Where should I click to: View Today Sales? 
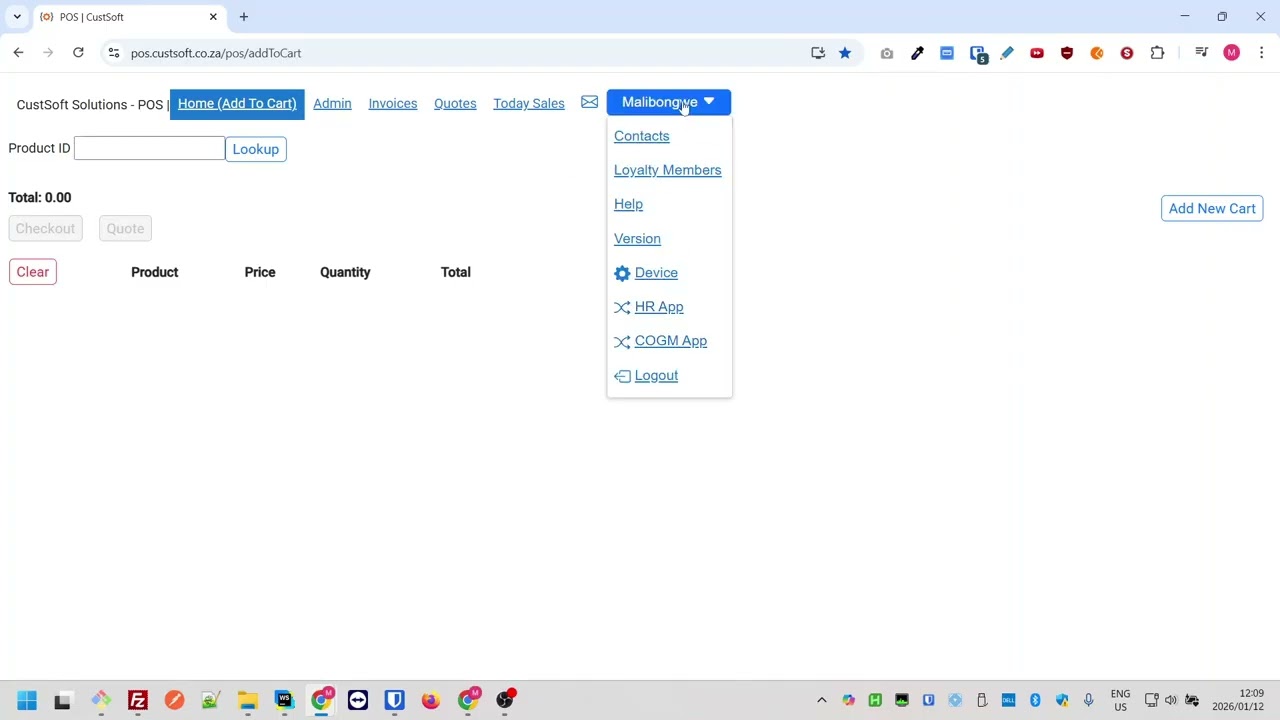coord(529,103)
